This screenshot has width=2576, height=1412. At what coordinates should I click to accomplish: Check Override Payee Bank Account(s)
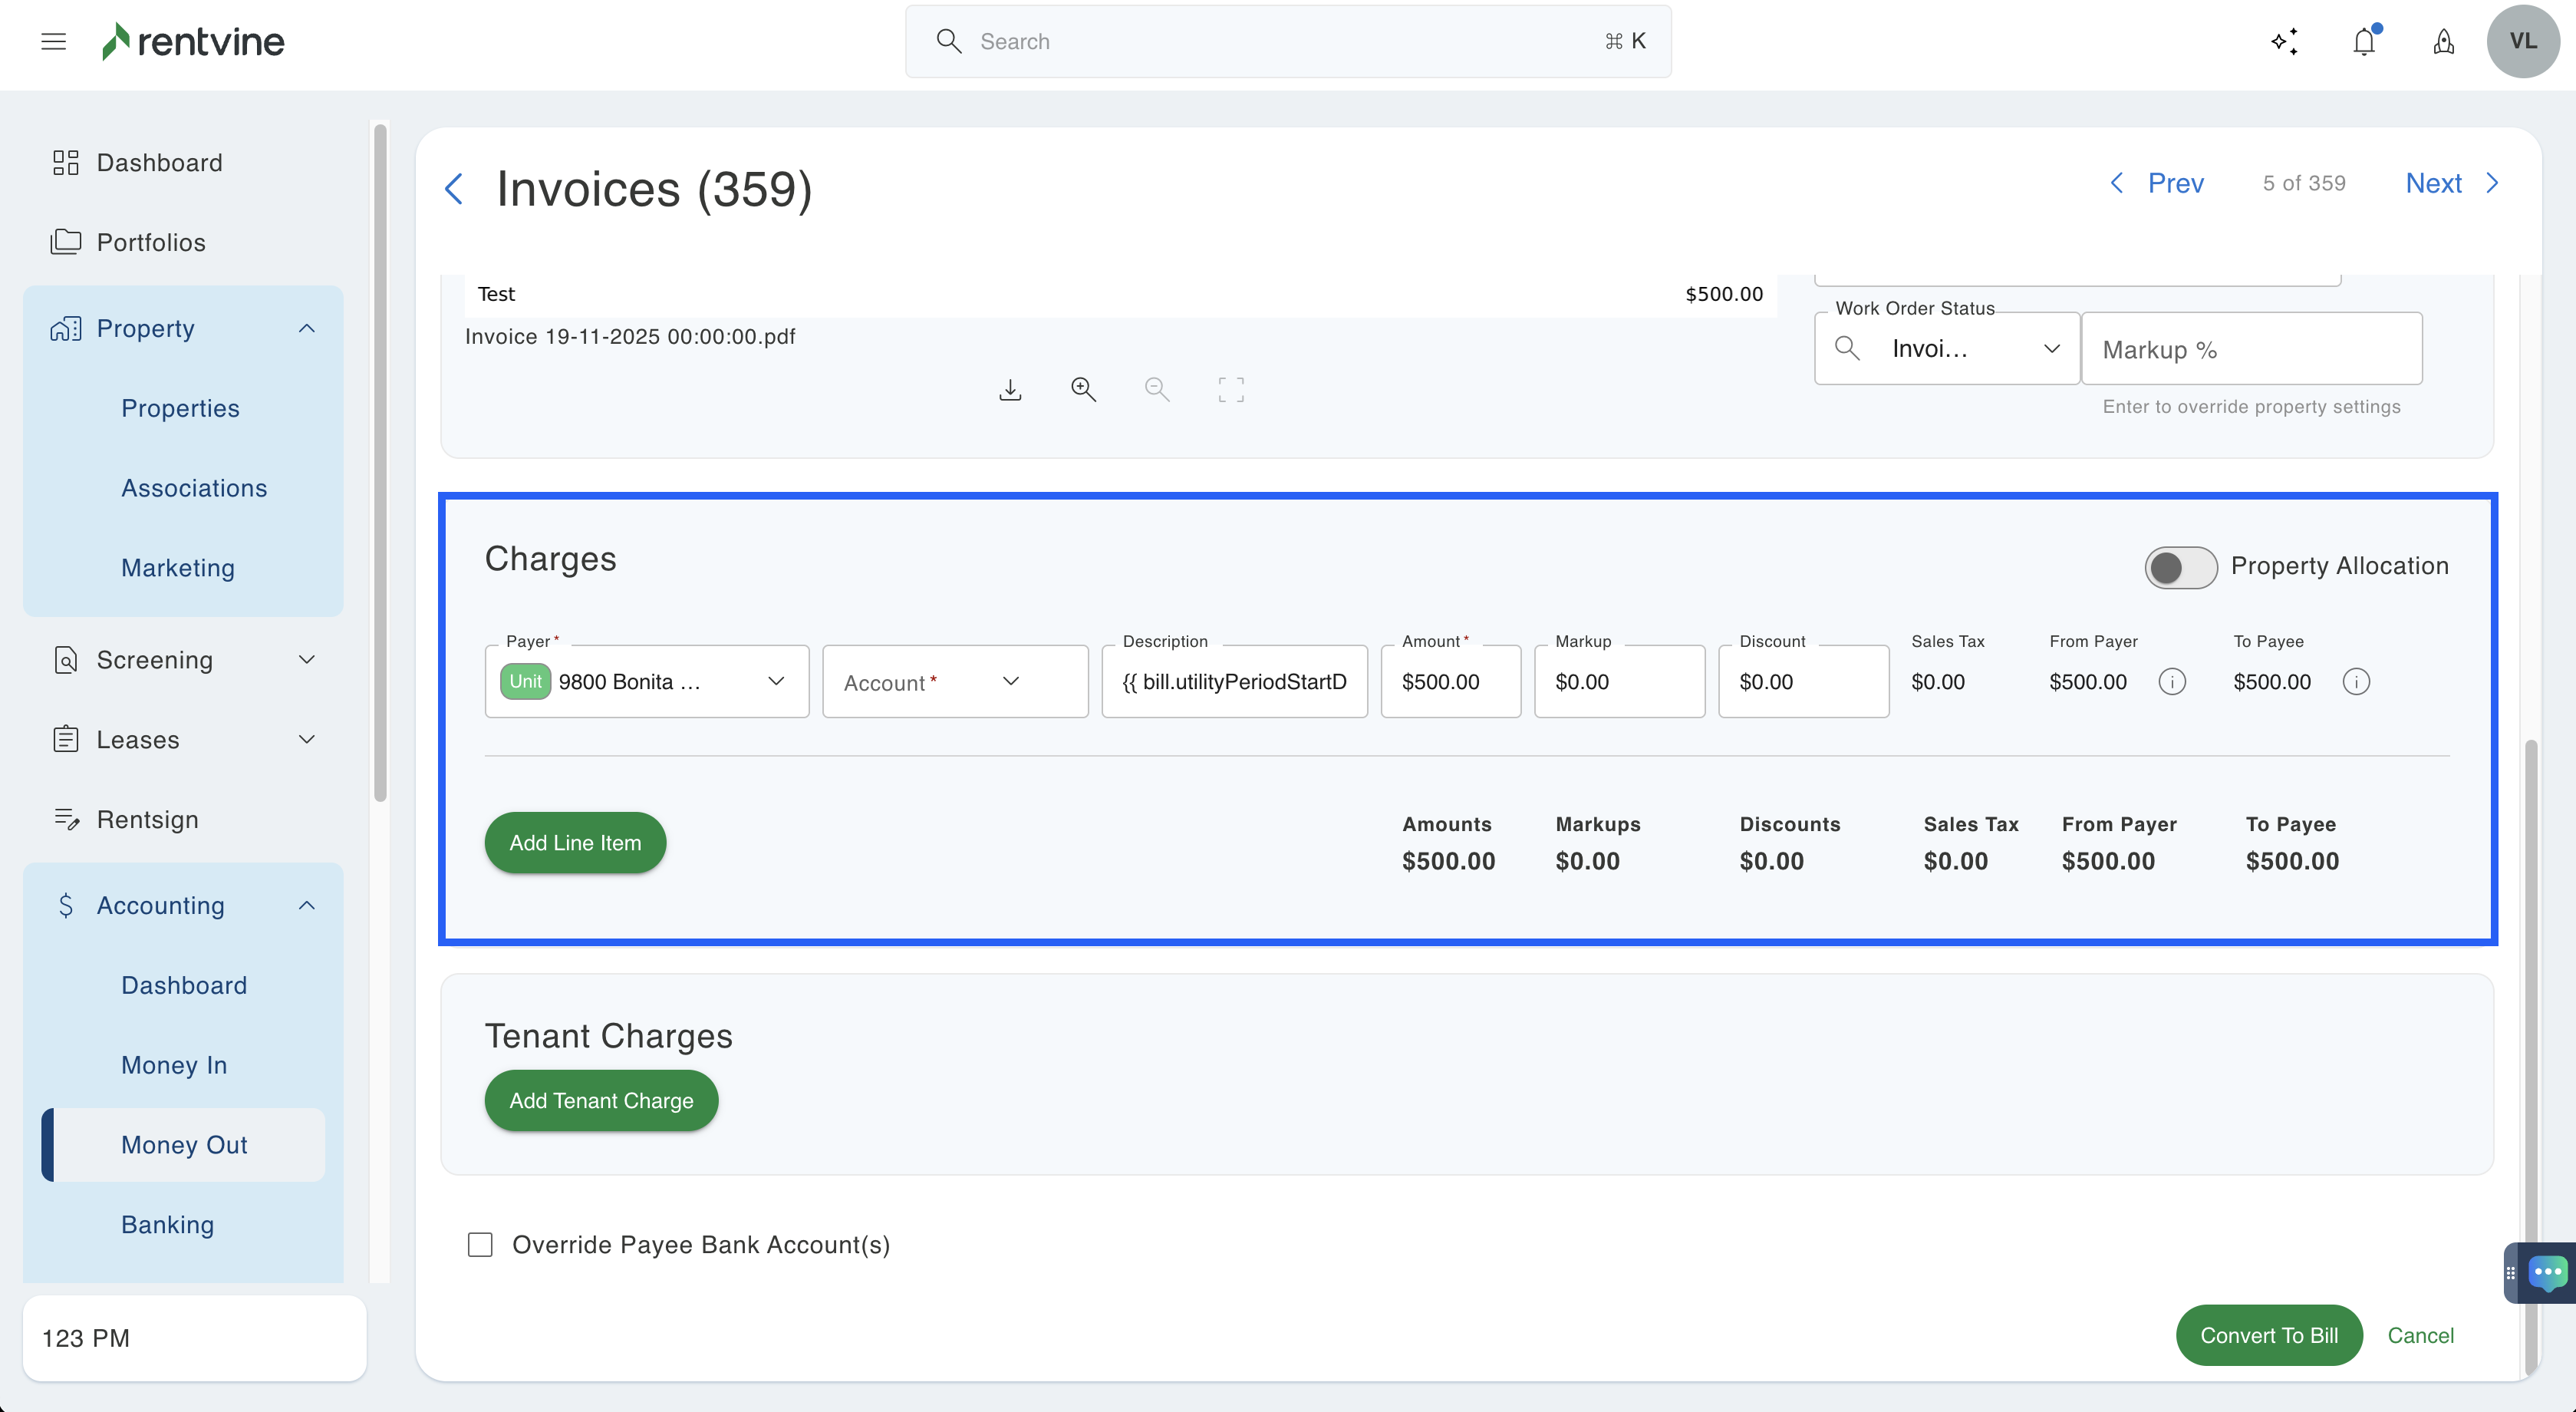tap(480, 1245)
